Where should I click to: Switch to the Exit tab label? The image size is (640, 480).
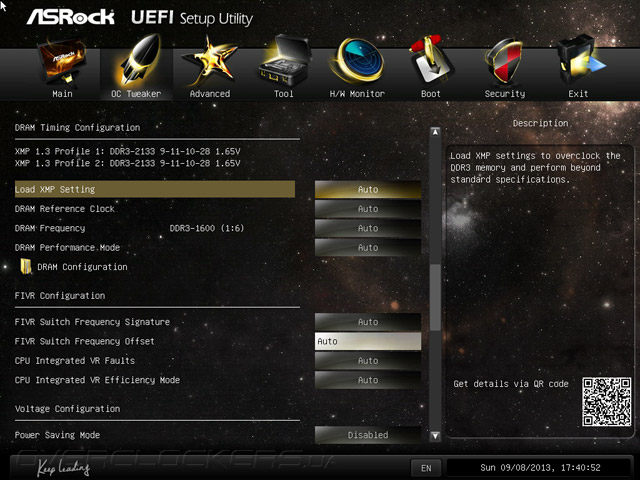coord(578,94)
